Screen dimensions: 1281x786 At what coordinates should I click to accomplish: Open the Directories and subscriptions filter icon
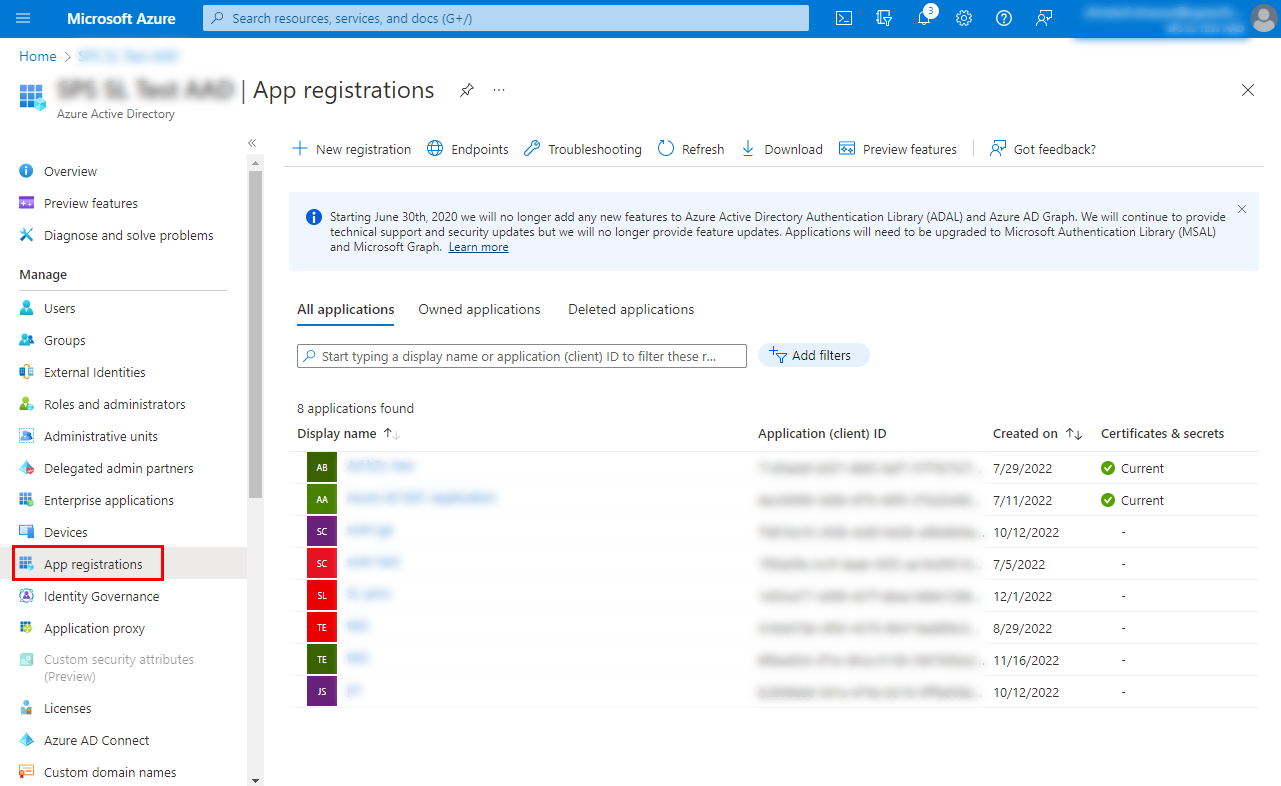pyautogui.click(x=884, y=18)
